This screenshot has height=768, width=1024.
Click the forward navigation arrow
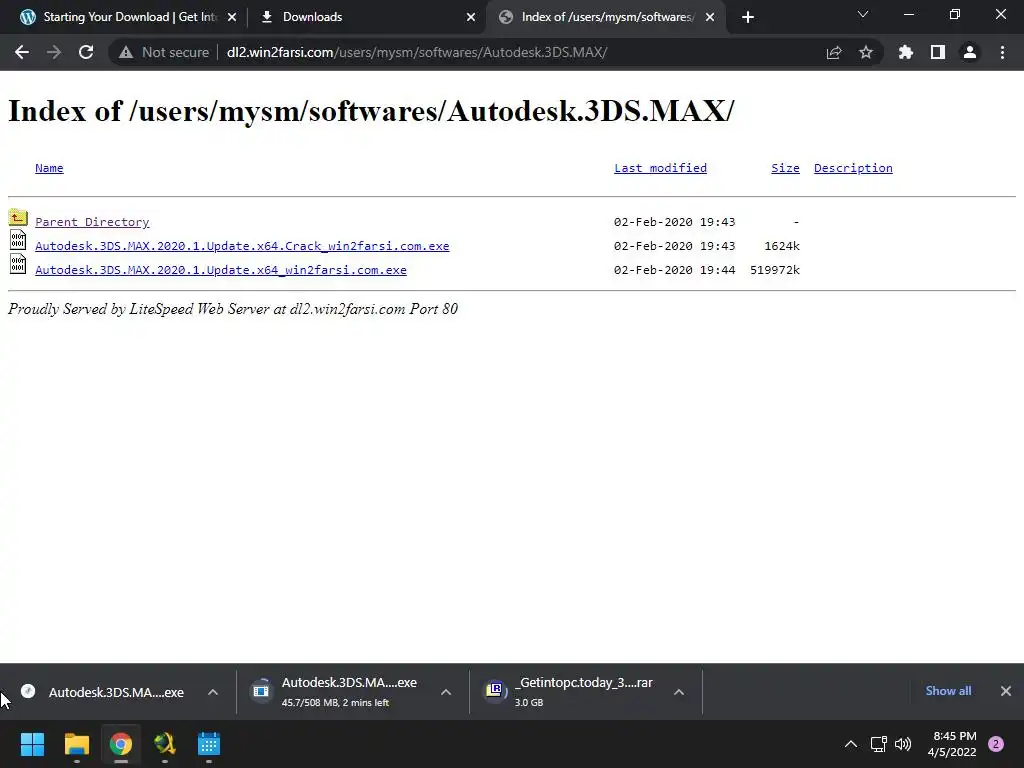pos(54,52)
